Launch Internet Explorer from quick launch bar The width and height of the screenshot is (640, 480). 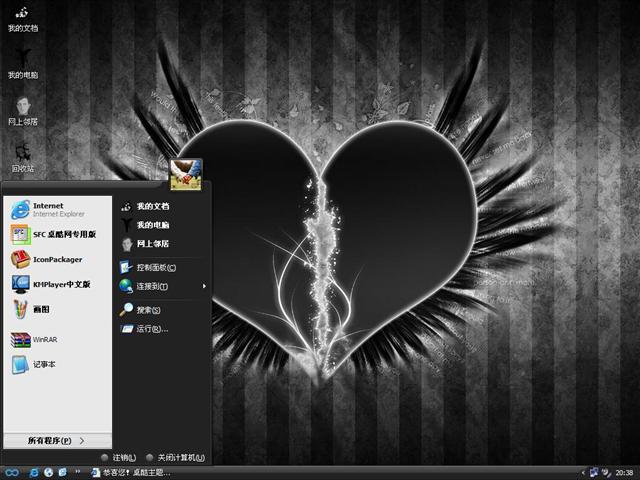coord(34,473)
